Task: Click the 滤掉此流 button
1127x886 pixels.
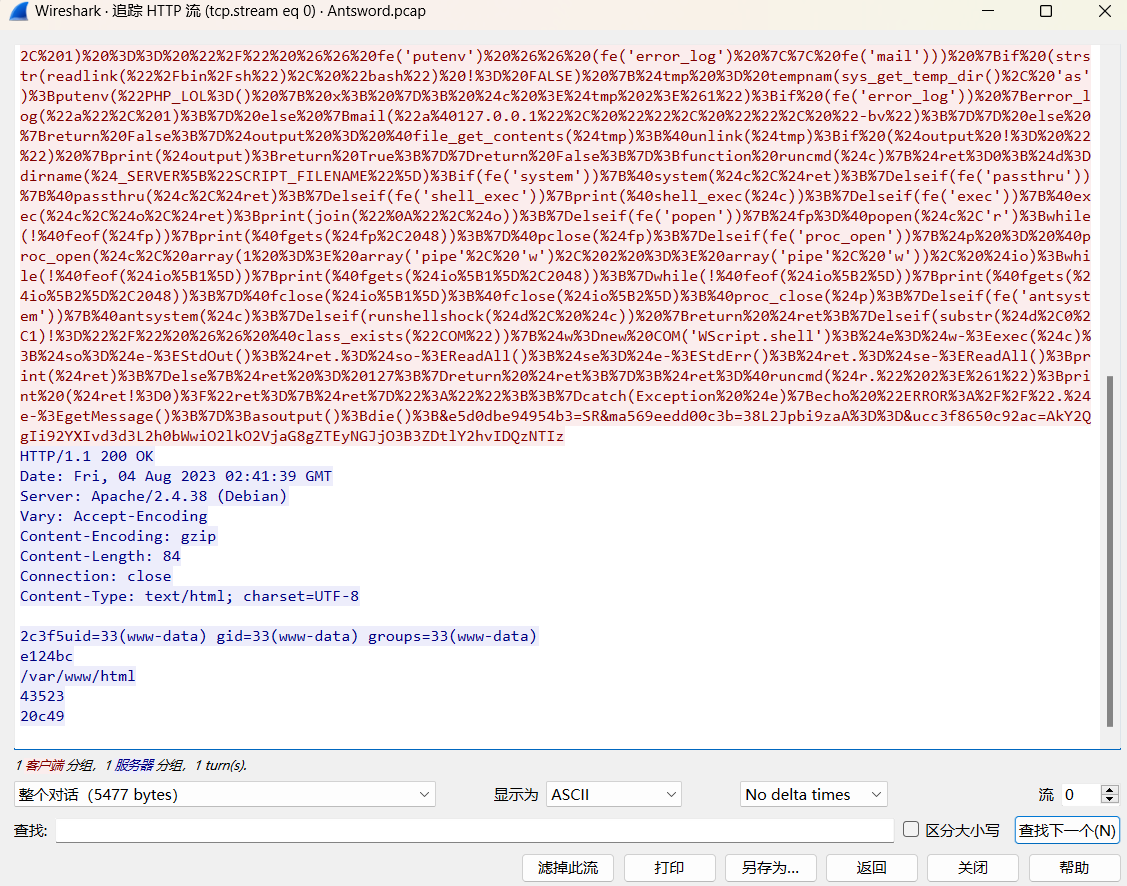Action: click(x=568, y=867)
